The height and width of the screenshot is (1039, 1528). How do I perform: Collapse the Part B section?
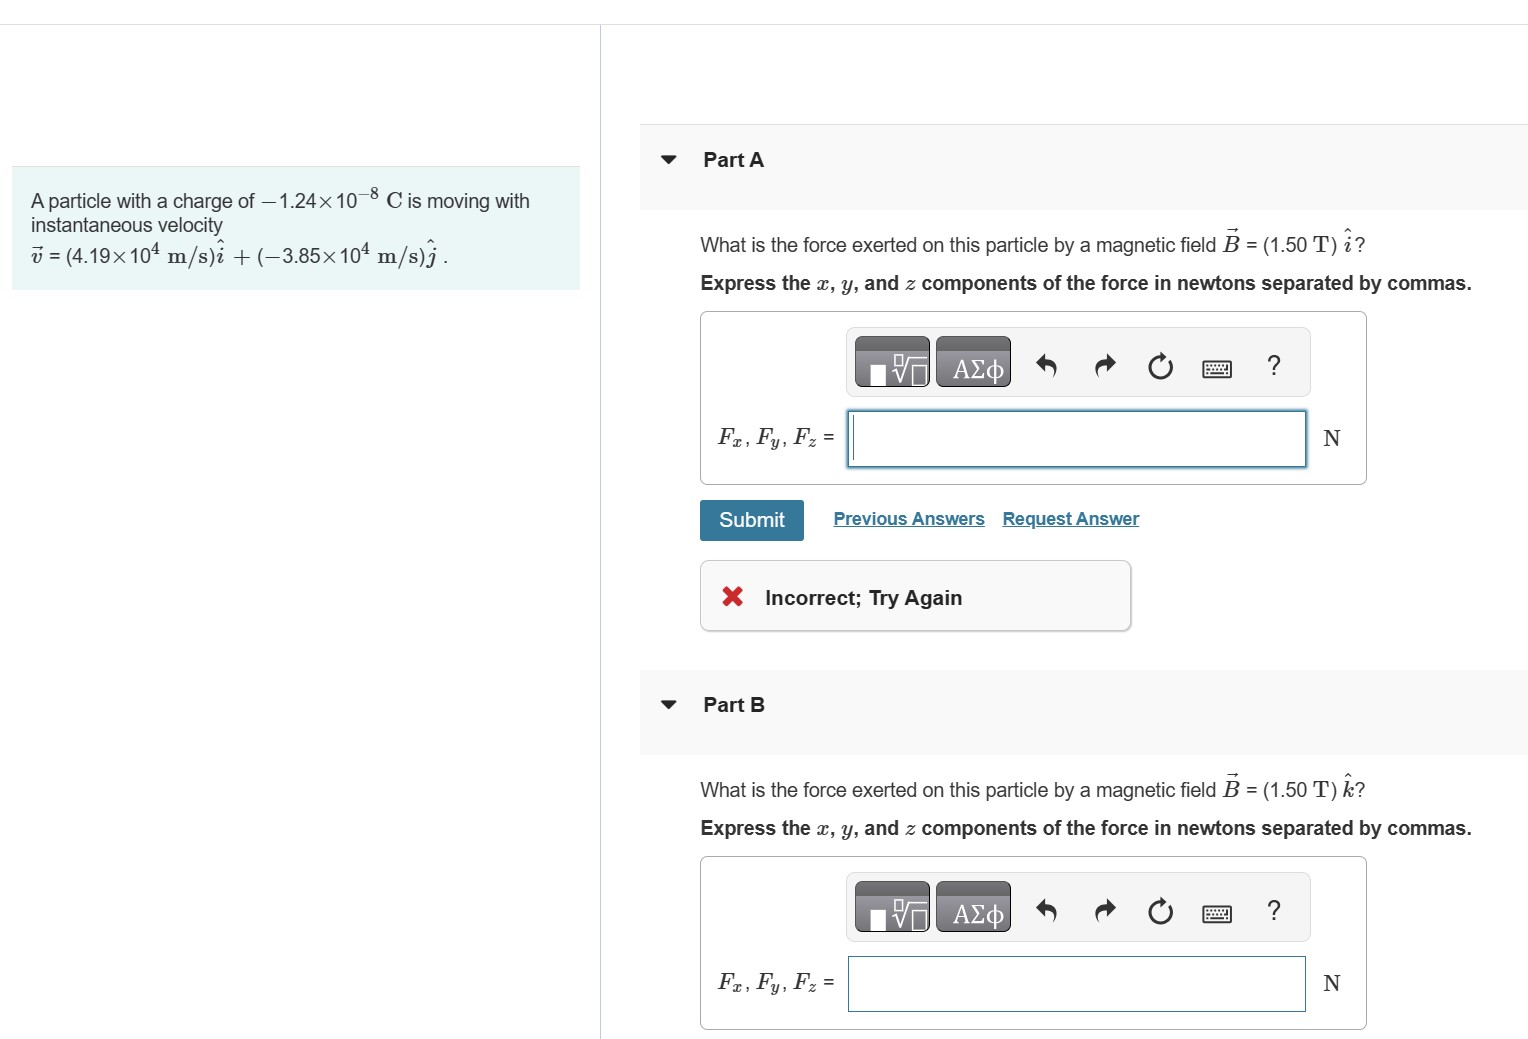tap(670, 705)
